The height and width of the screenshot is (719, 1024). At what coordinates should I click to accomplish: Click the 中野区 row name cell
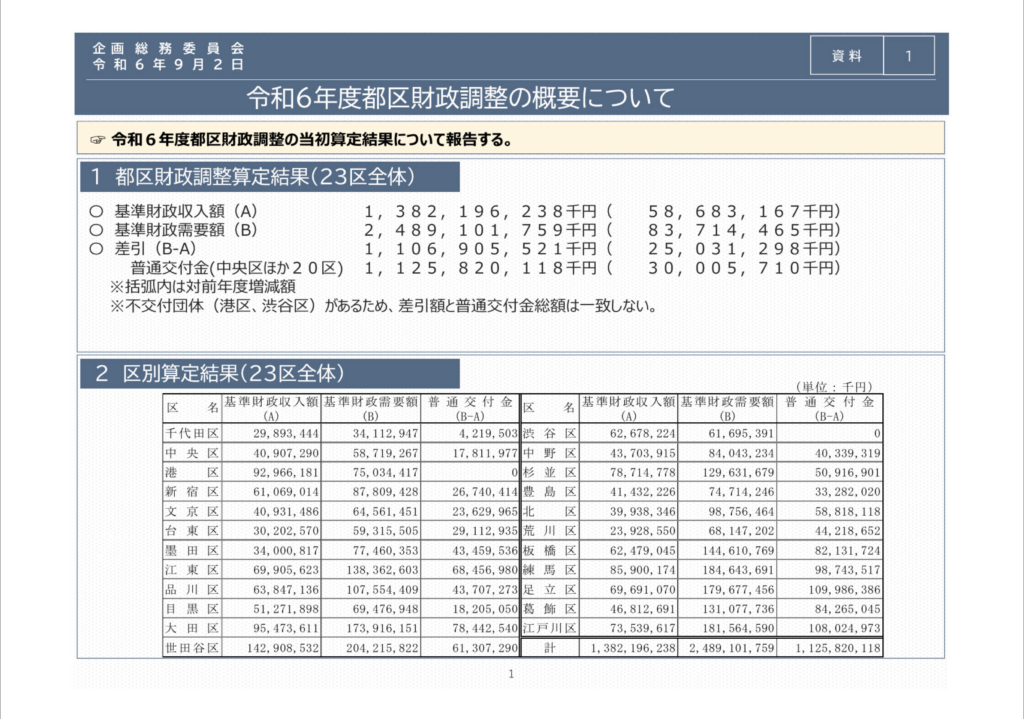pos(550,453)
